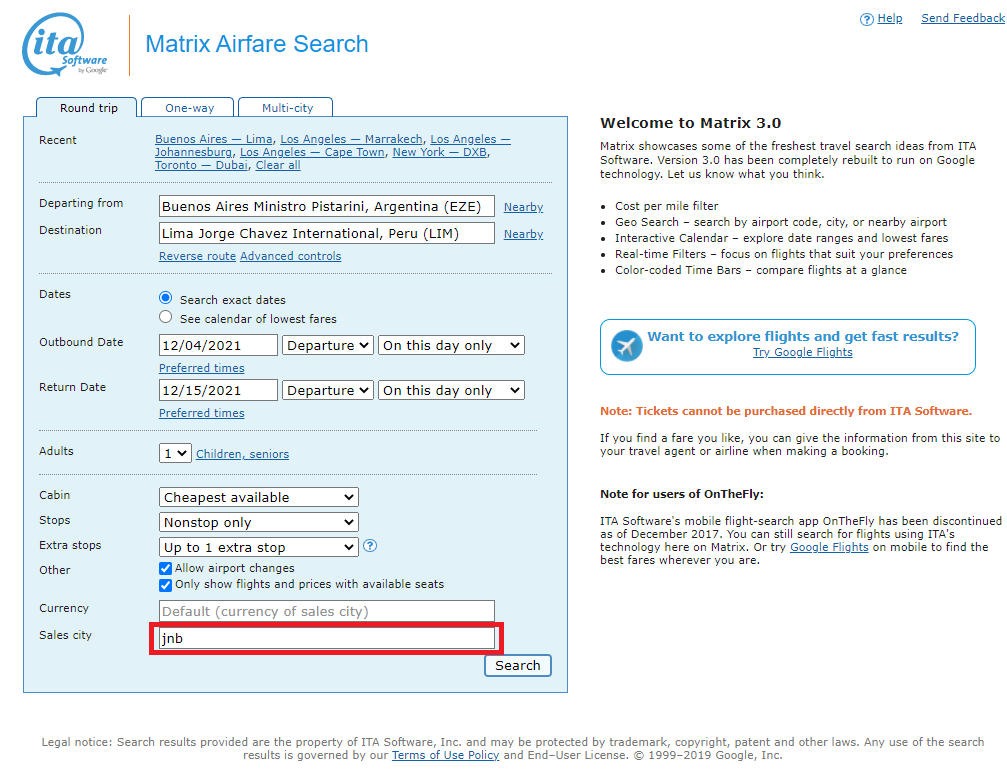
Task: Select recent search Los Angeles — Marrakech
Action: [351, 139]
